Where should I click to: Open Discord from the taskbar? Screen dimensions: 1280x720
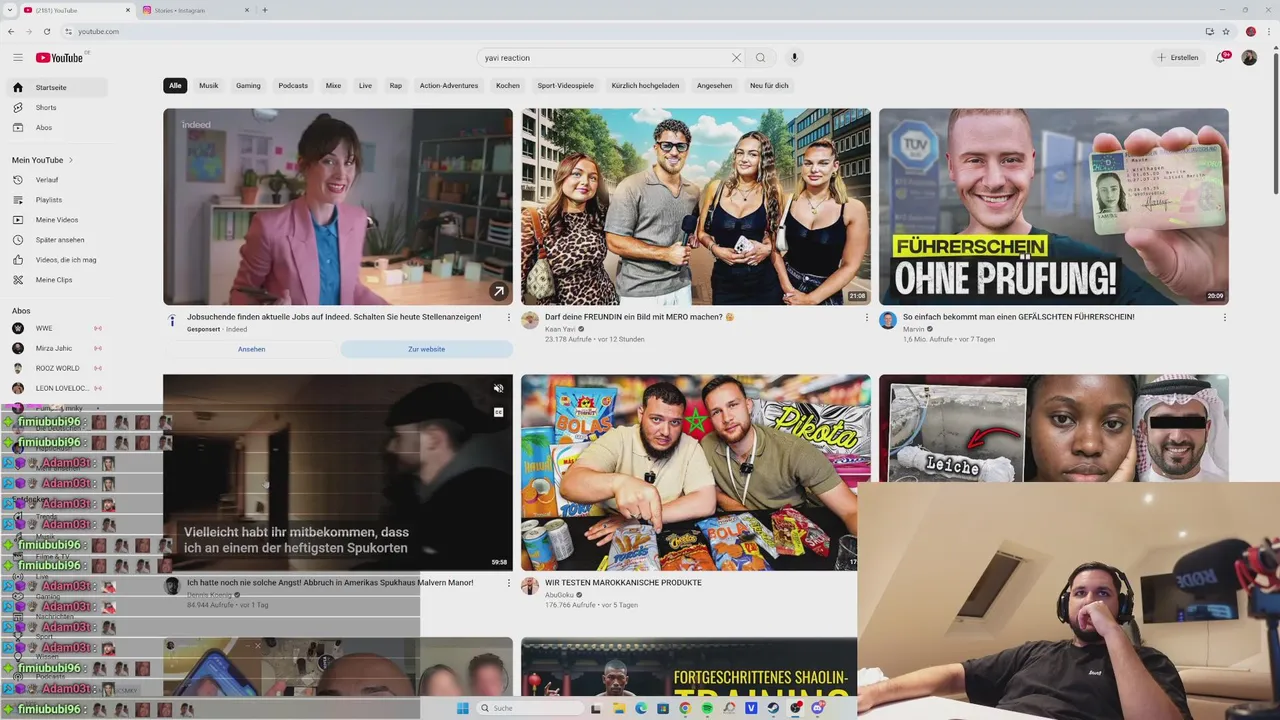pos(817,708)
